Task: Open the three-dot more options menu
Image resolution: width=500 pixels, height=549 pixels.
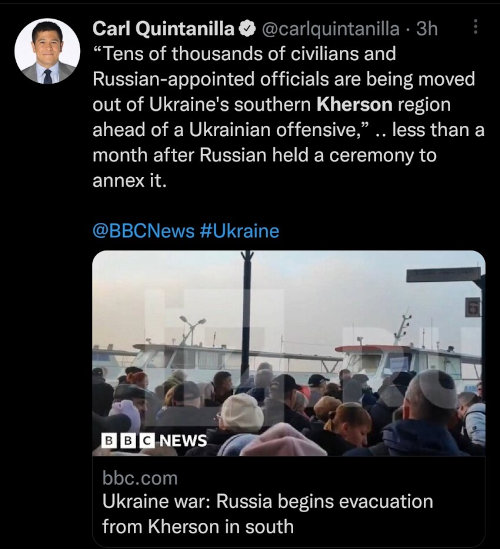Action: [x=475, y=27]
